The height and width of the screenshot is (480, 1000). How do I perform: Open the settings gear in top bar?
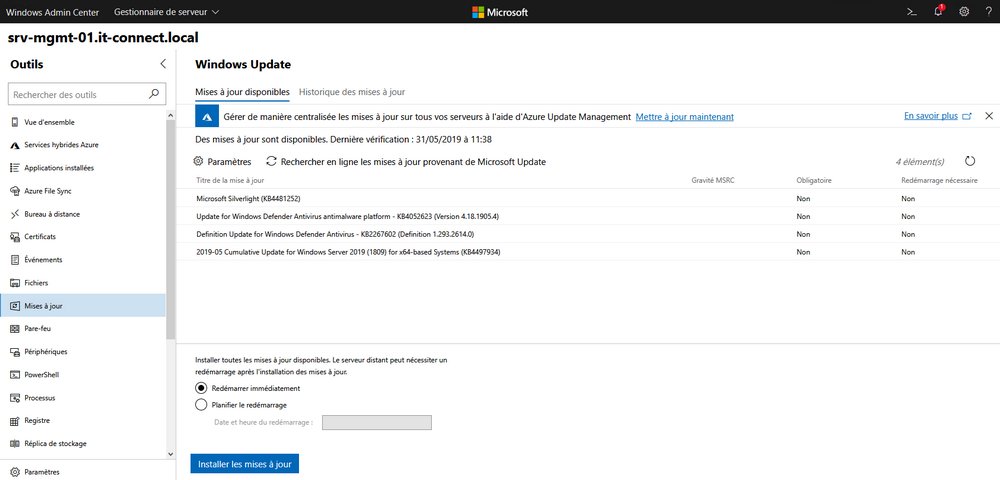pos(964,12)
